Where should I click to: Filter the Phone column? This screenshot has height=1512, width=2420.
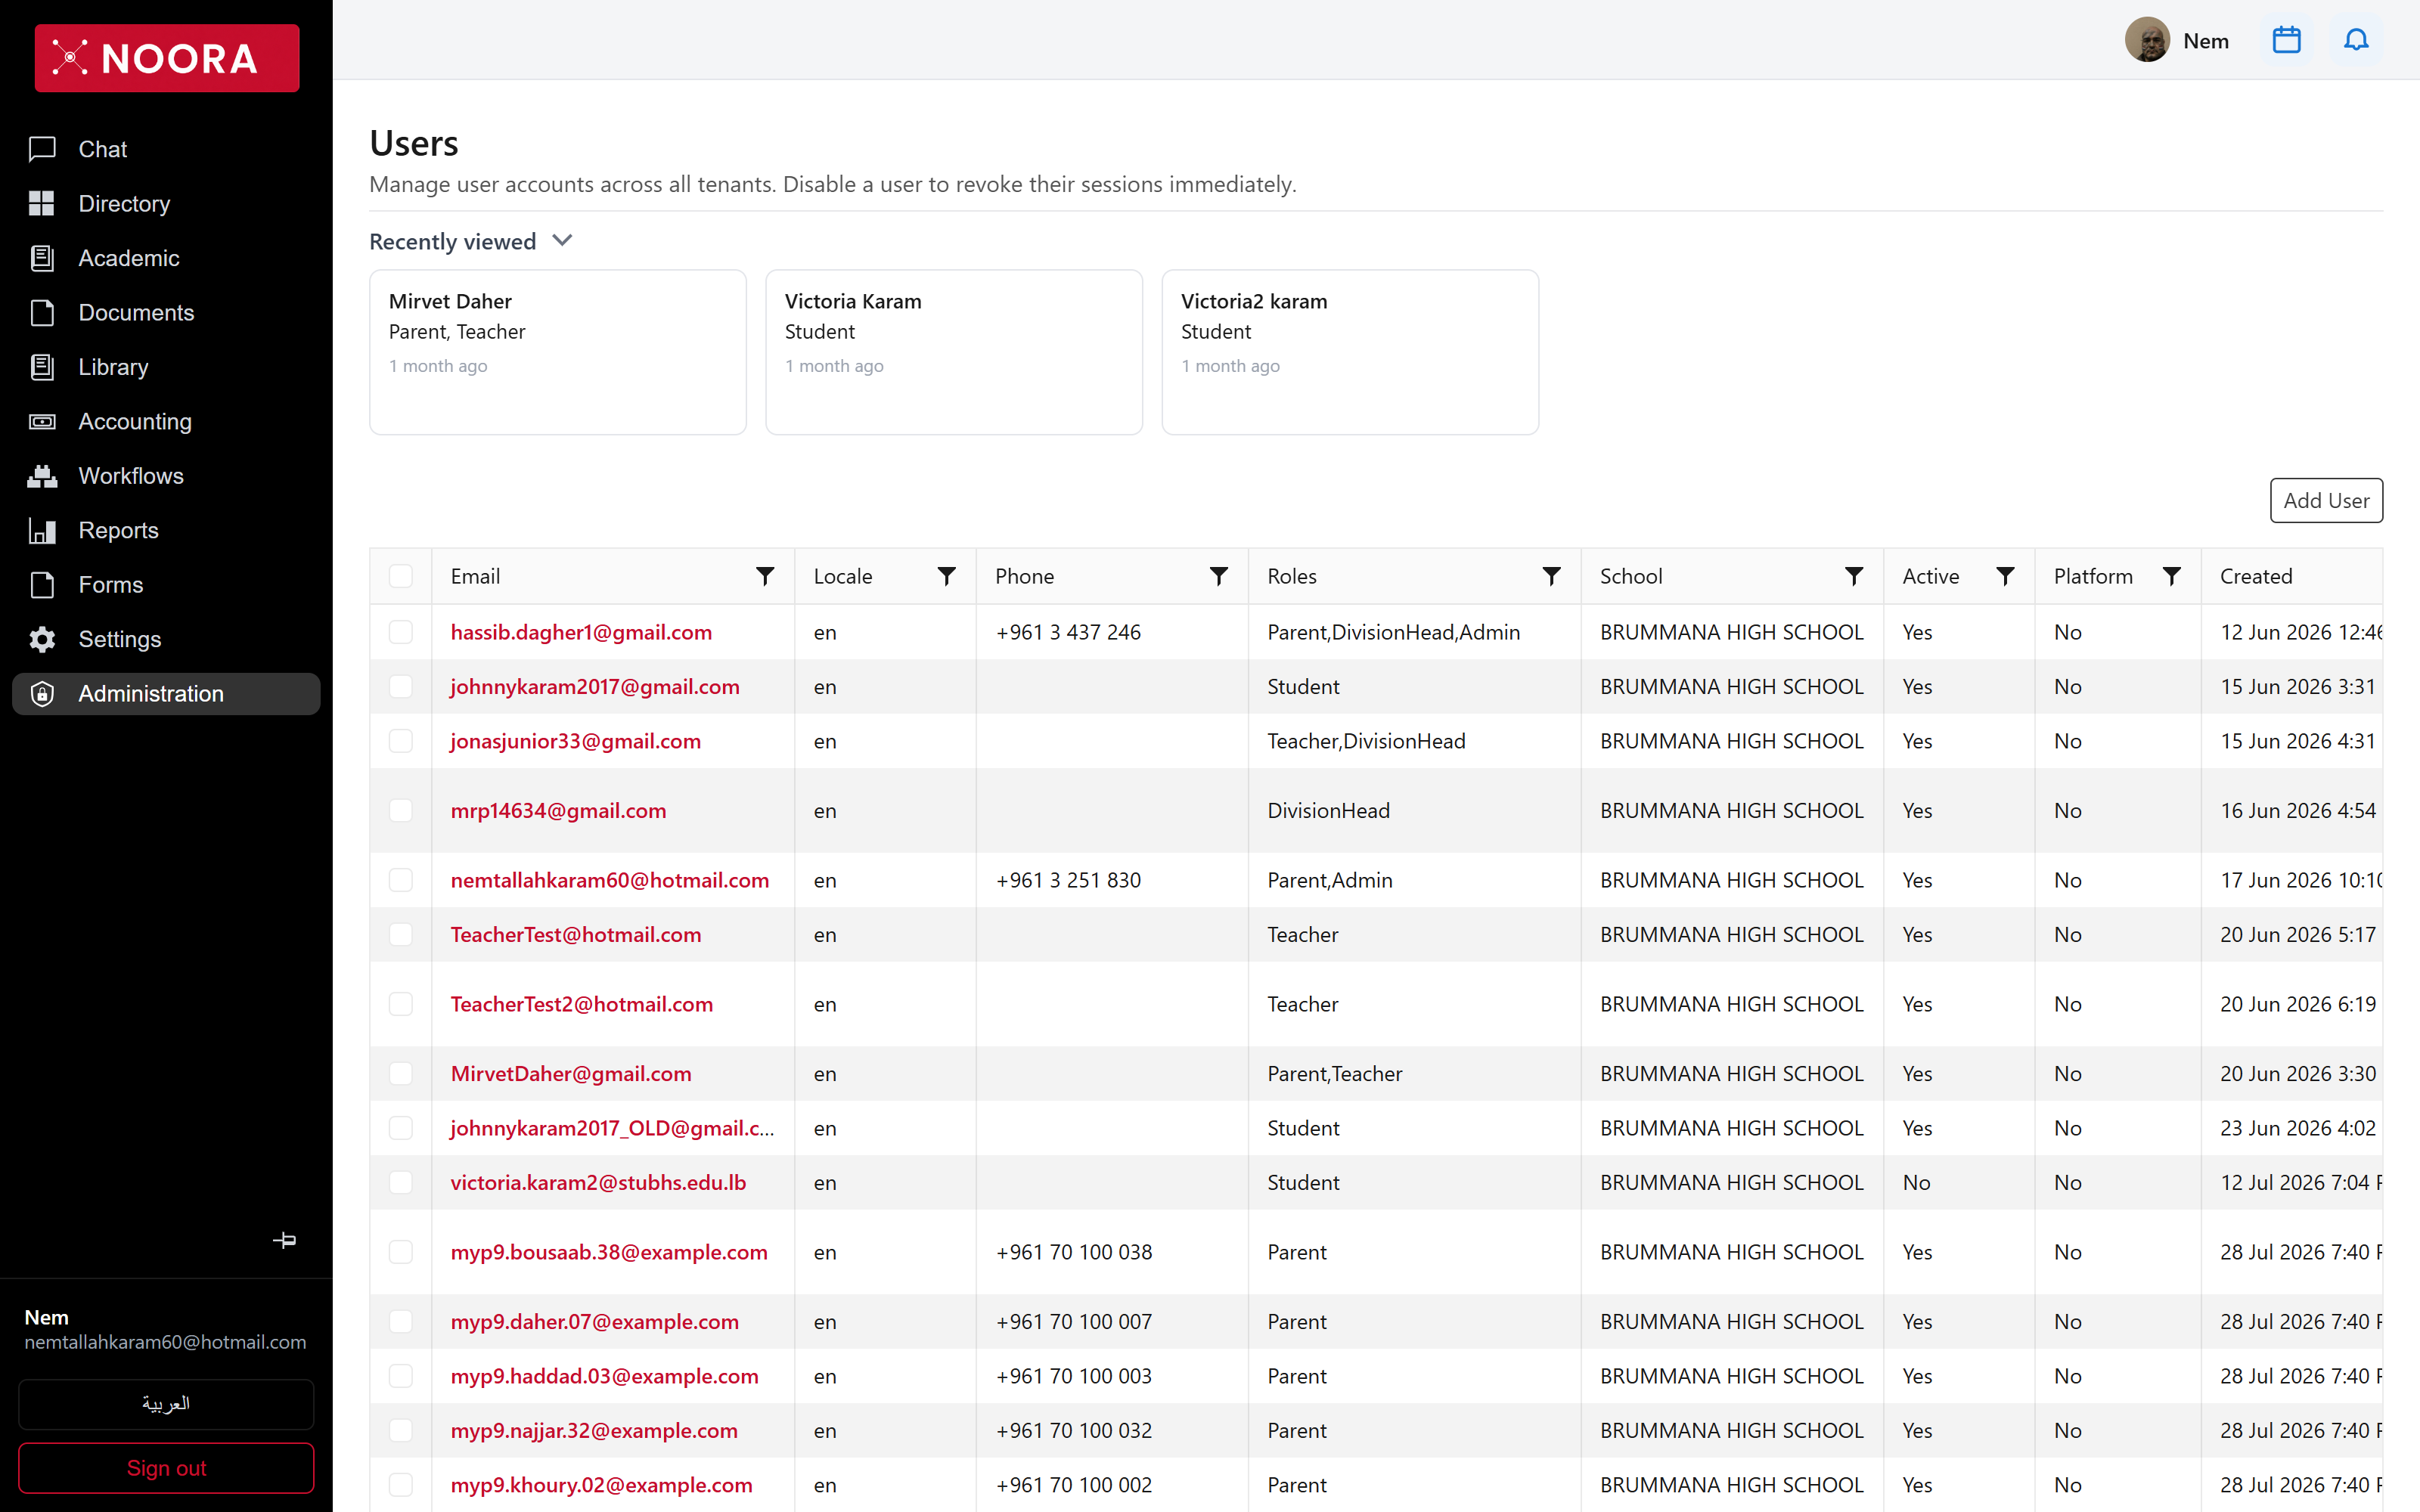point(1218,576)
